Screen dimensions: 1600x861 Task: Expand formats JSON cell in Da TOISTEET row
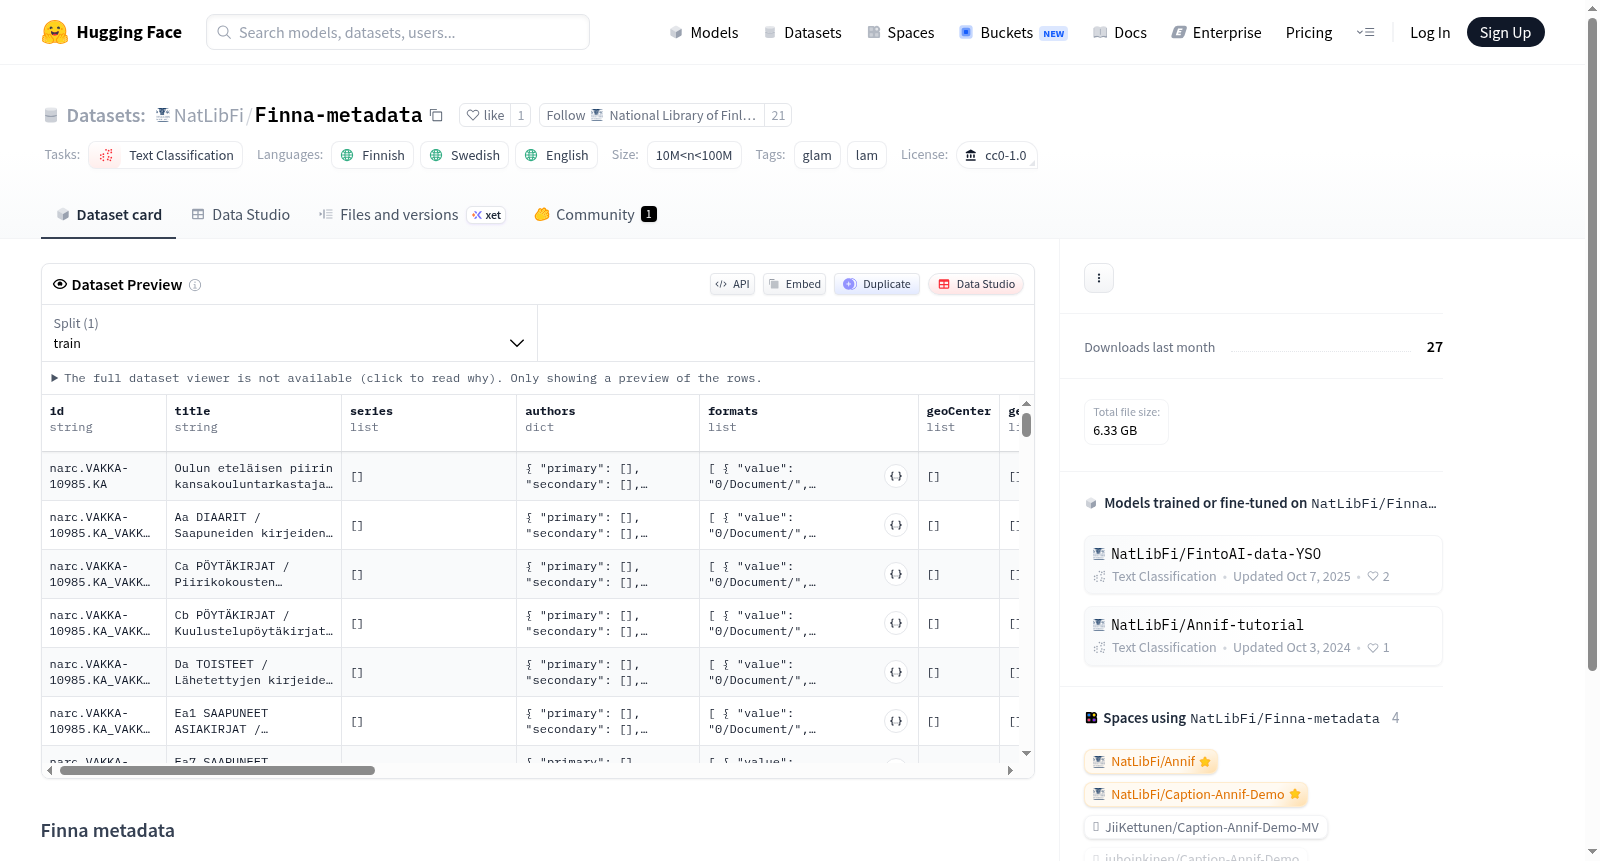click(x=896, y=672)
